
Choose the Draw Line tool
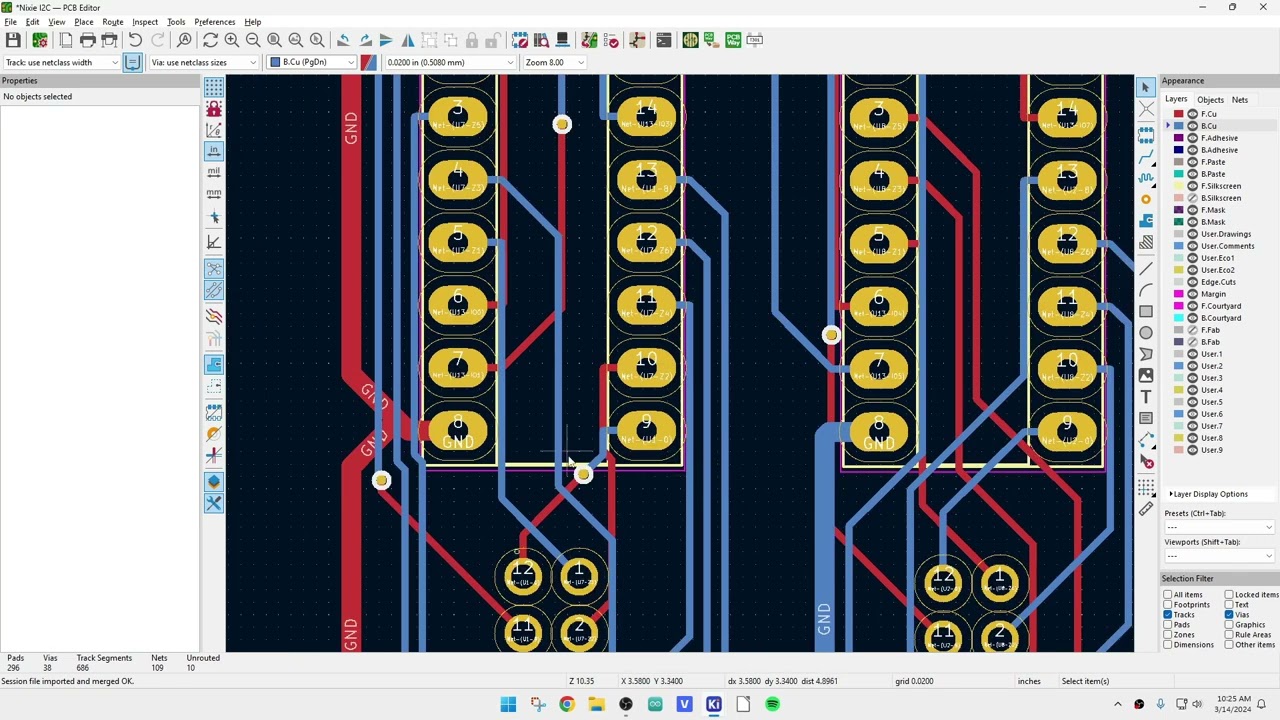1146,269
